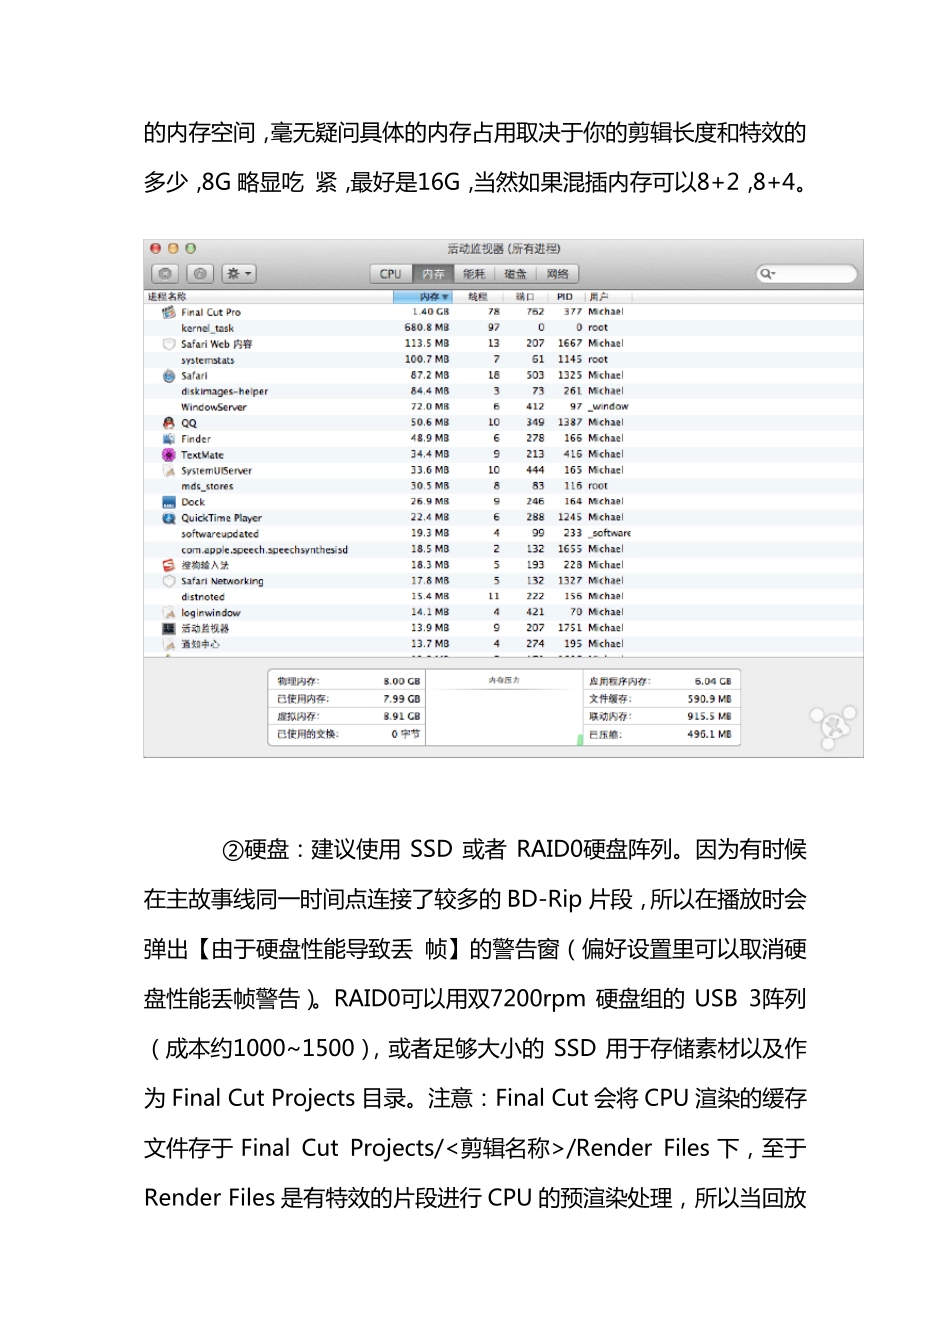Select the TextMate flower icon
Image resolution: width=950 pixels, height=1344 pixels.
pyautogui.click(x=169, y=455)
